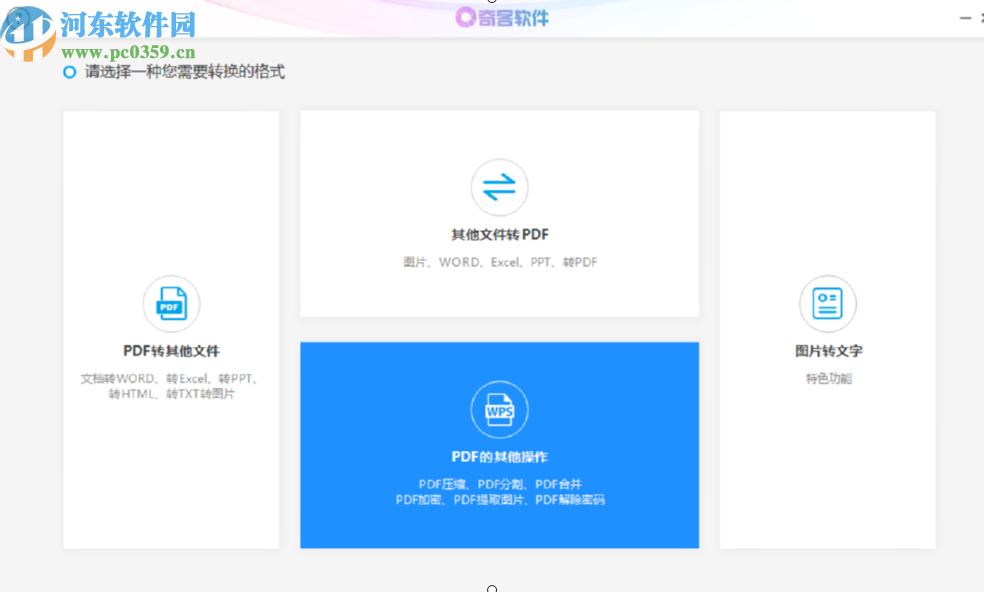The image size is (984, 592).
Task: Click the swap arrows convert icon
Action: [x=500, y=187]
